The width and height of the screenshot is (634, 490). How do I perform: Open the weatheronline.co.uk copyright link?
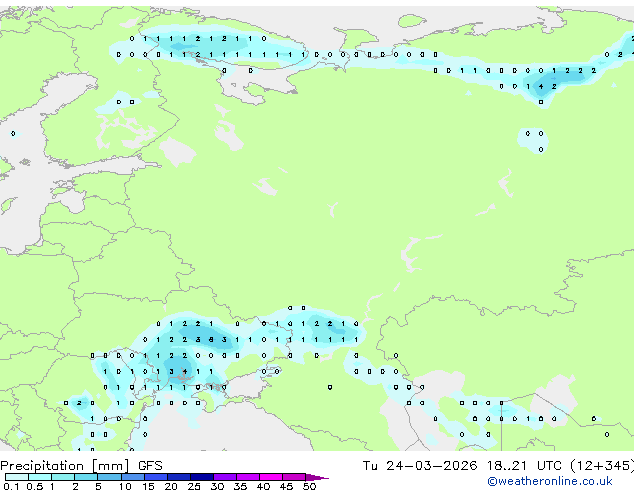pyautogui.click(x=550, y=481)
